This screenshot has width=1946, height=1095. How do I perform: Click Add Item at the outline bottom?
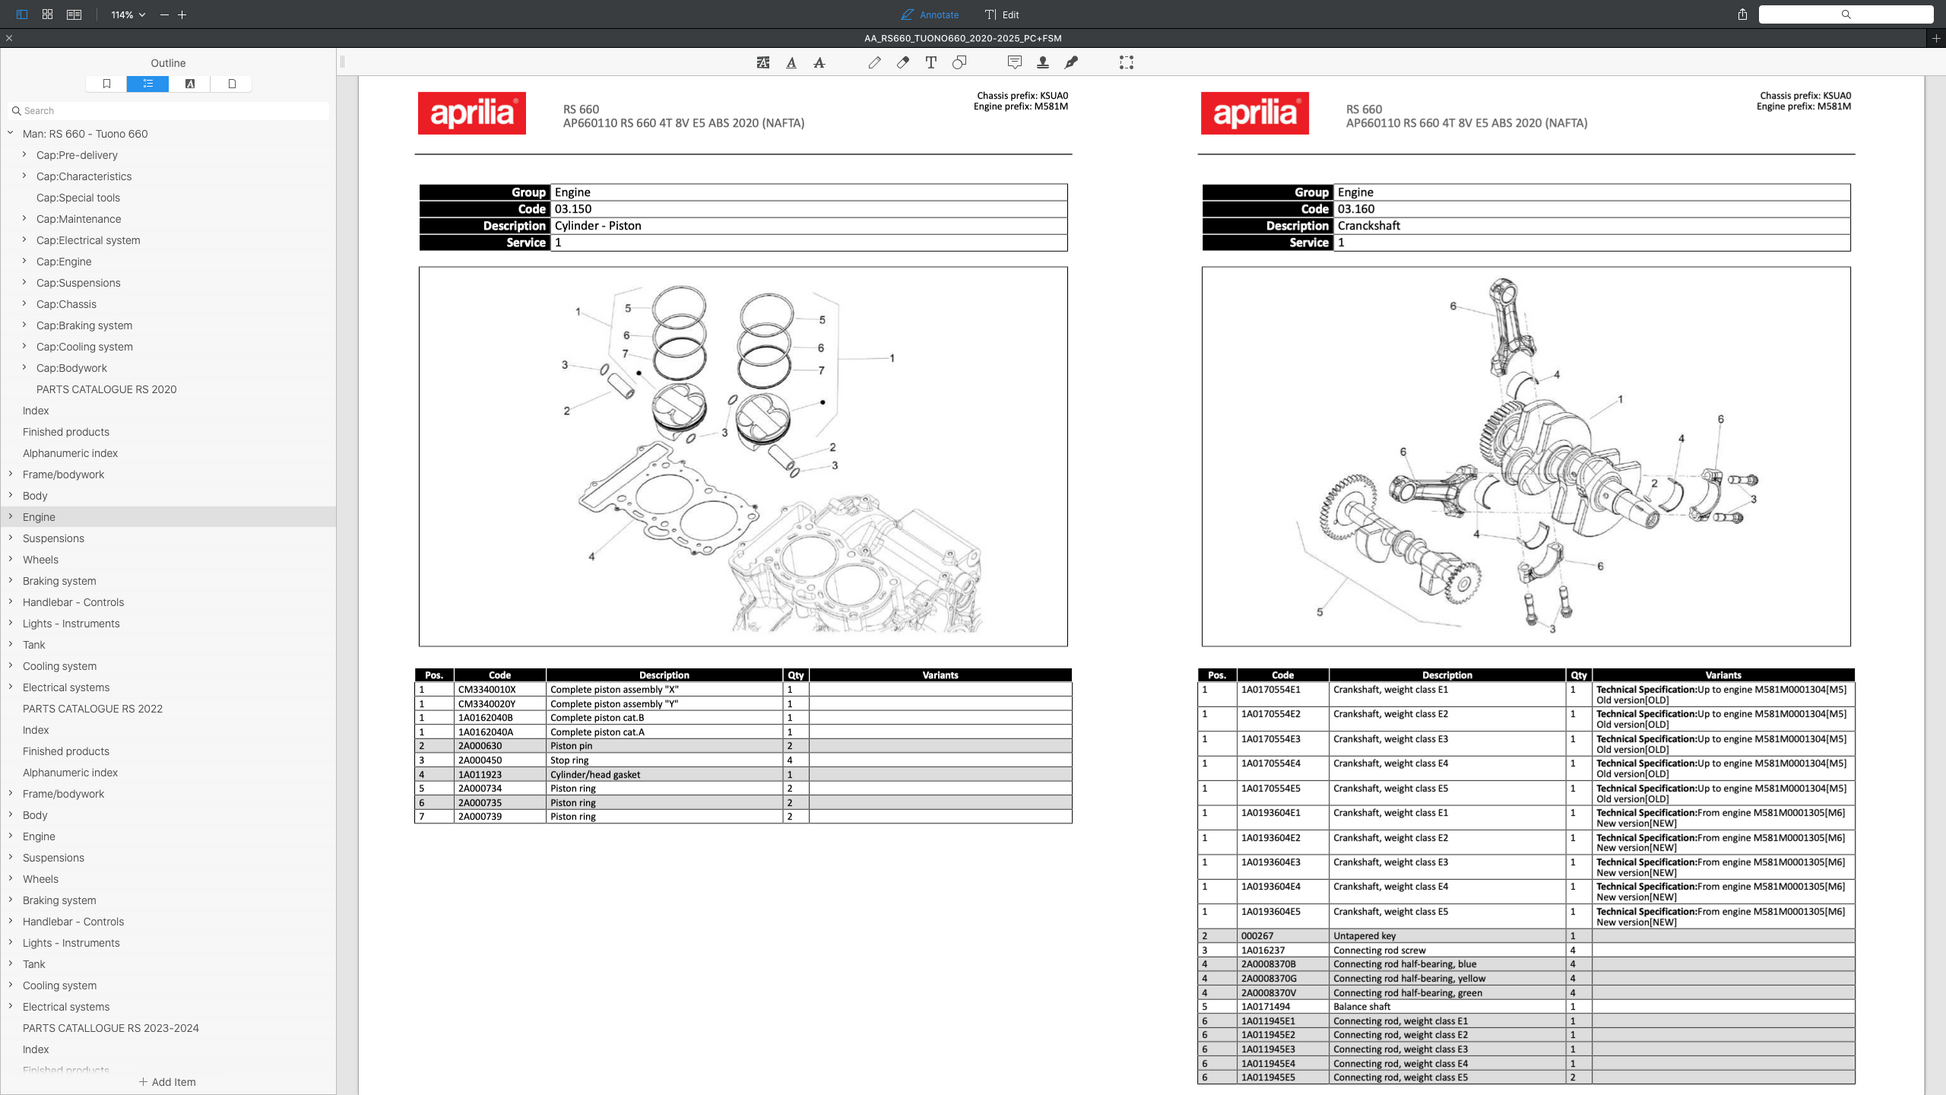pos(167,1082)
